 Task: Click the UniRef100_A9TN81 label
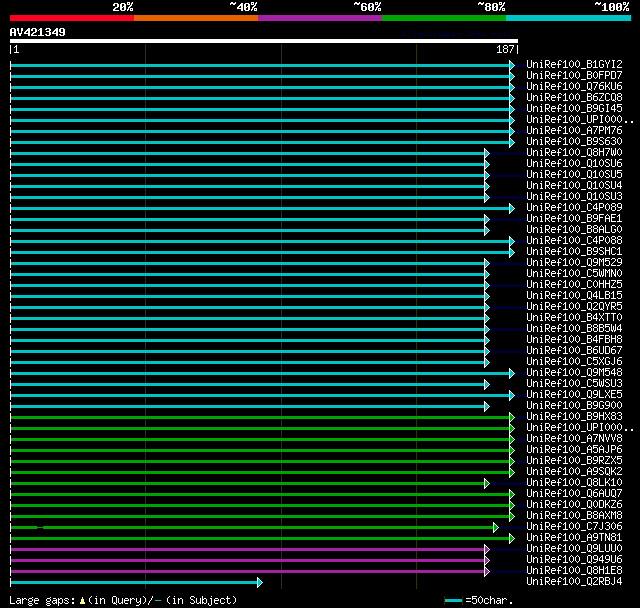coord(574,538)
